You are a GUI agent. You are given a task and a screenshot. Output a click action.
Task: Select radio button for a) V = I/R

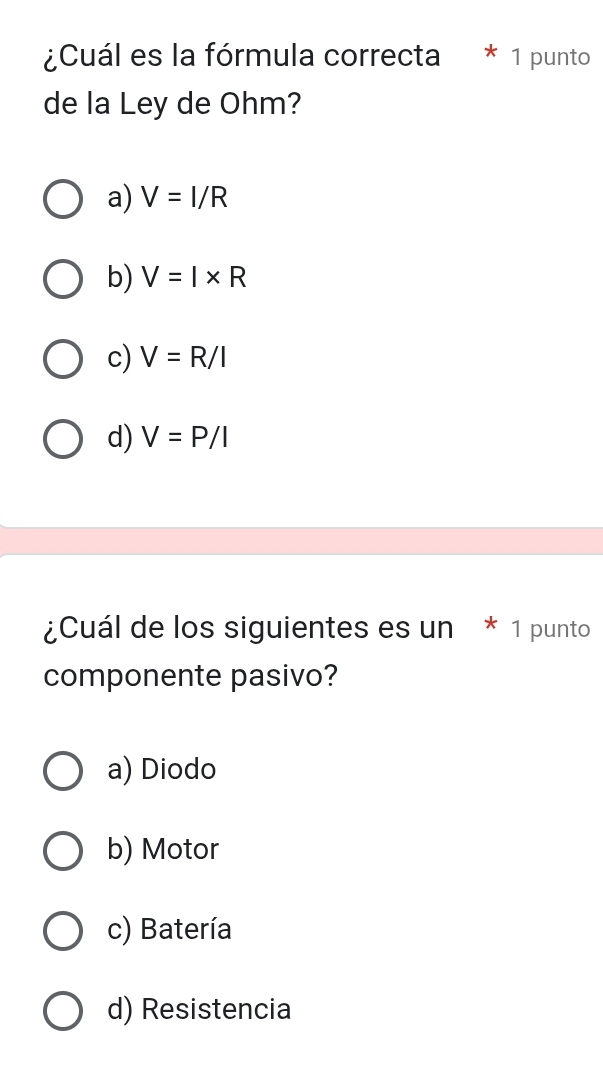63,199
